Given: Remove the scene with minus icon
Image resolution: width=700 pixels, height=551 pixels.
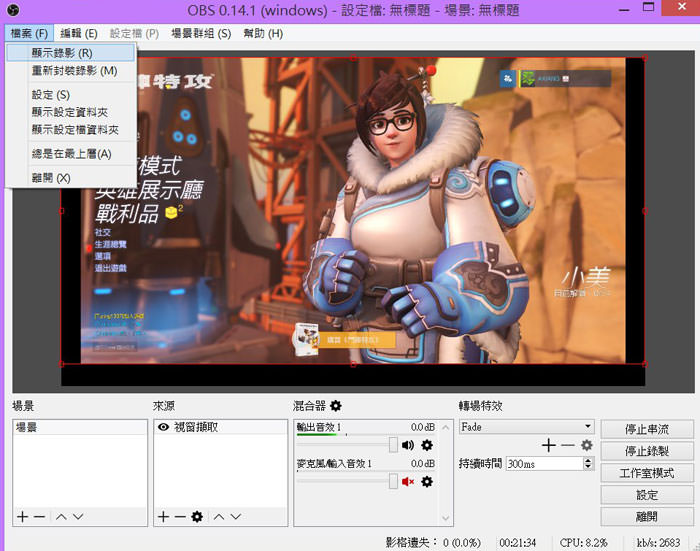Looking at the screenshot, I should [40, 517].
